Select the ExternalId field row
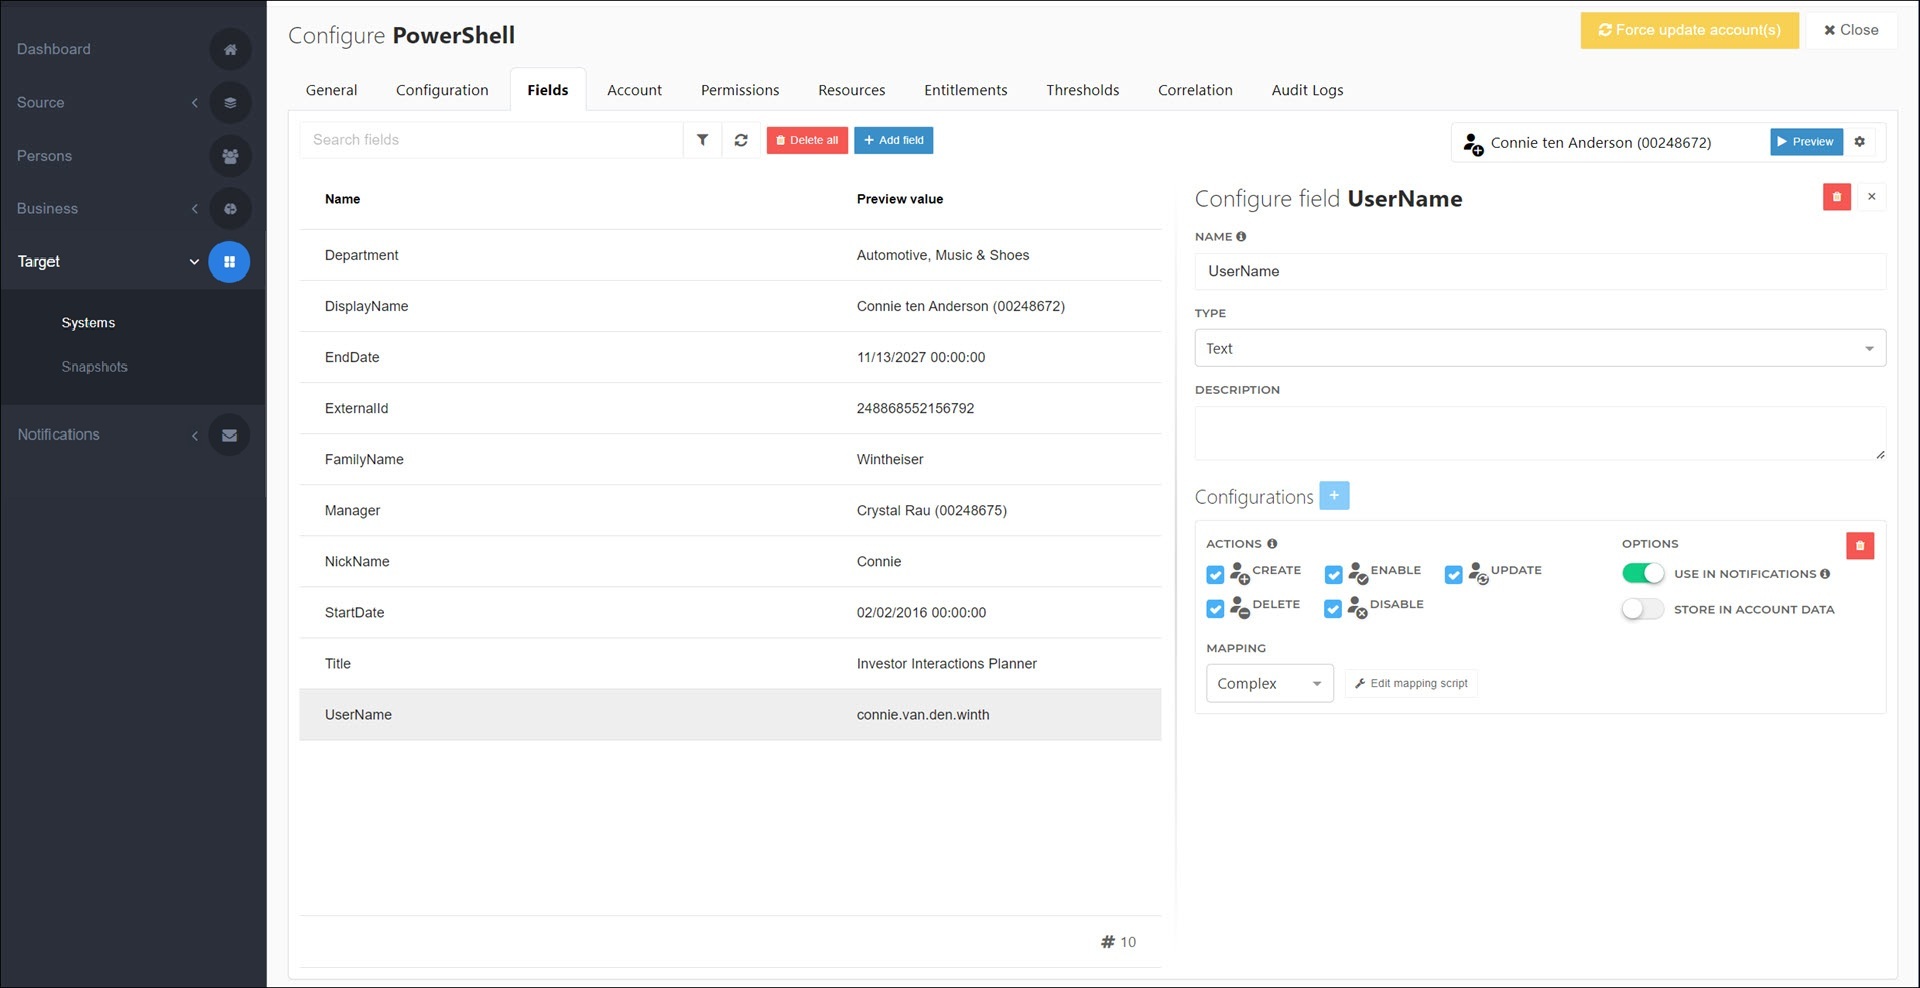Screen dimensions: 1920x988 [x=730, y=408]
